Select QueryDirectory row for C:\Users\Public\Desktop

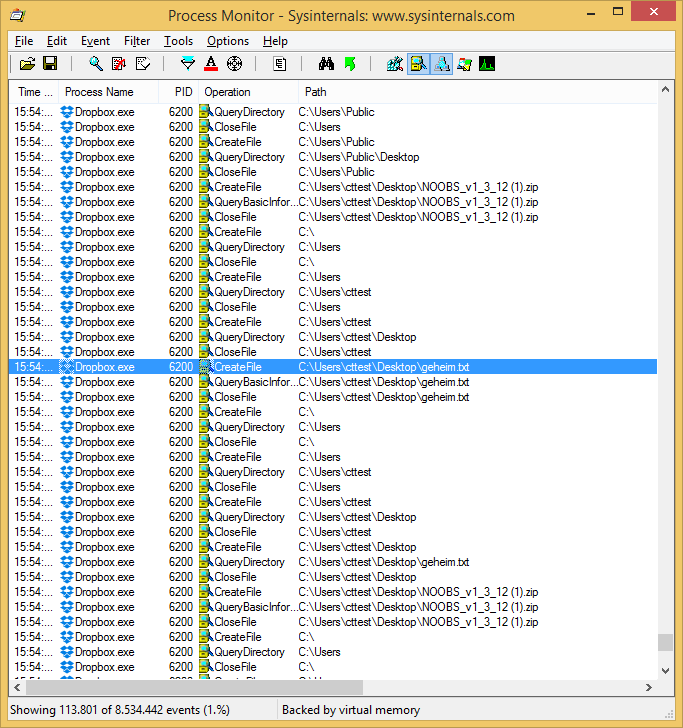[x=333, y=157]
